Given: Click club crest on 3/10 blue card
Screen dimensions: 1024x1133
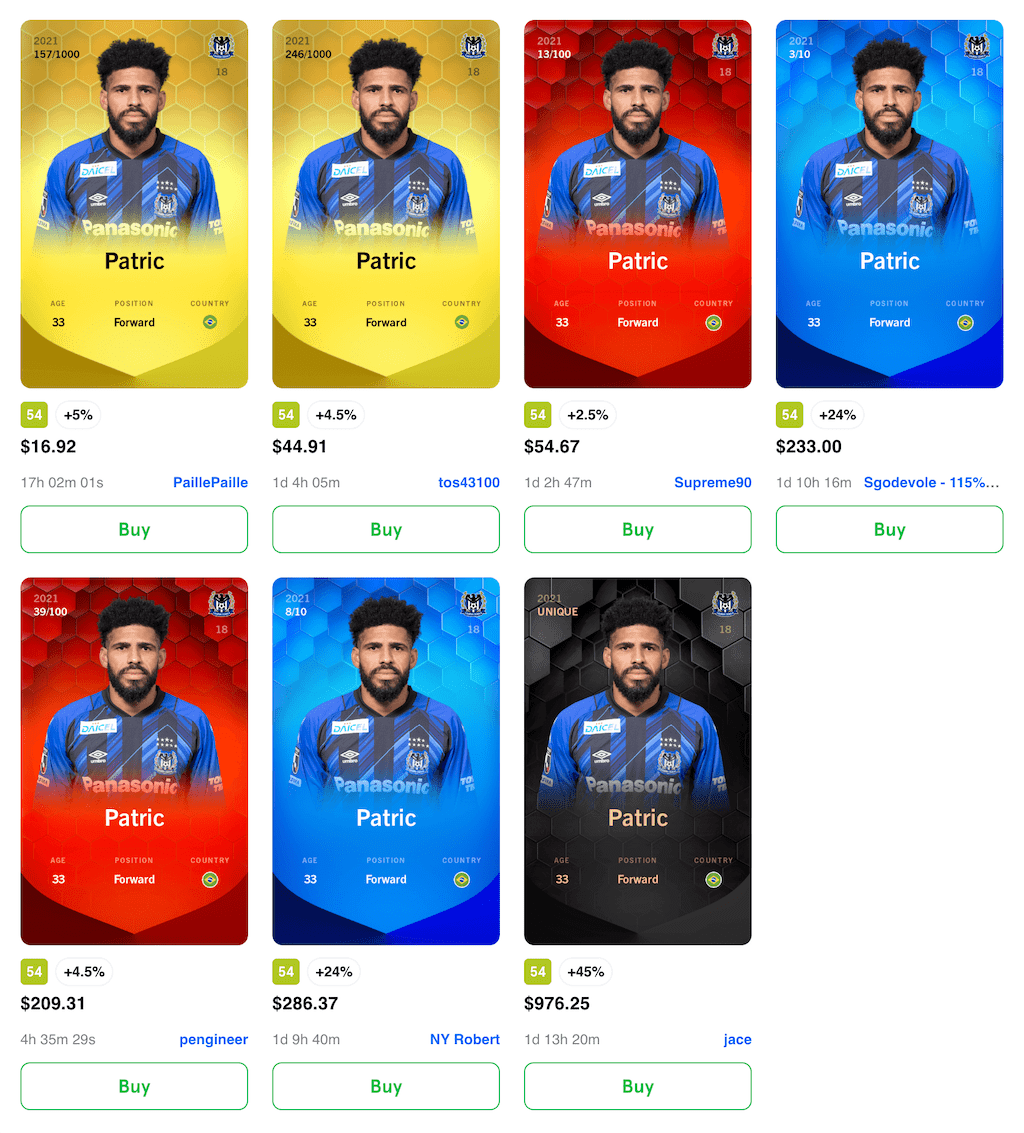Looking at the screenshot, I should click(x=977, y=46).
